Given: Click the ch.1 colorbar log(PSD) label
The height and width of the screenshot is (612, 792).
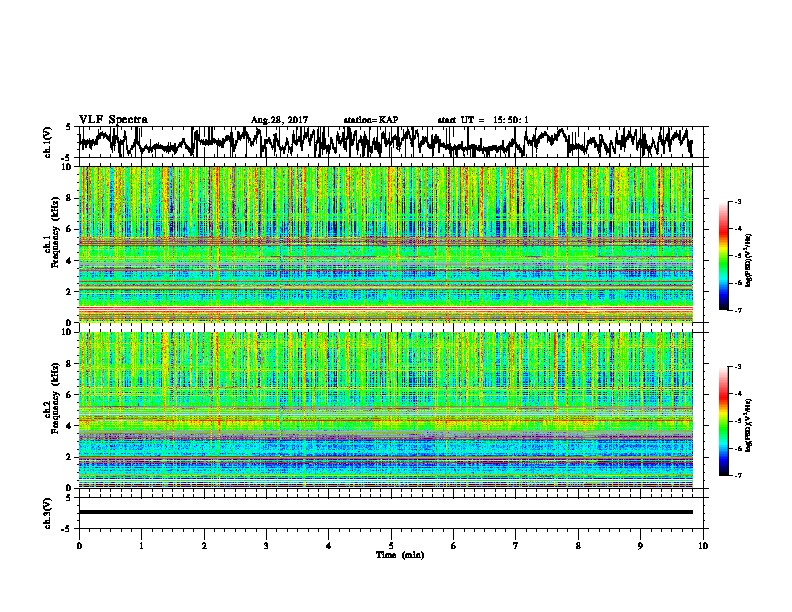Looking at the screenshot, I should 749,260.
